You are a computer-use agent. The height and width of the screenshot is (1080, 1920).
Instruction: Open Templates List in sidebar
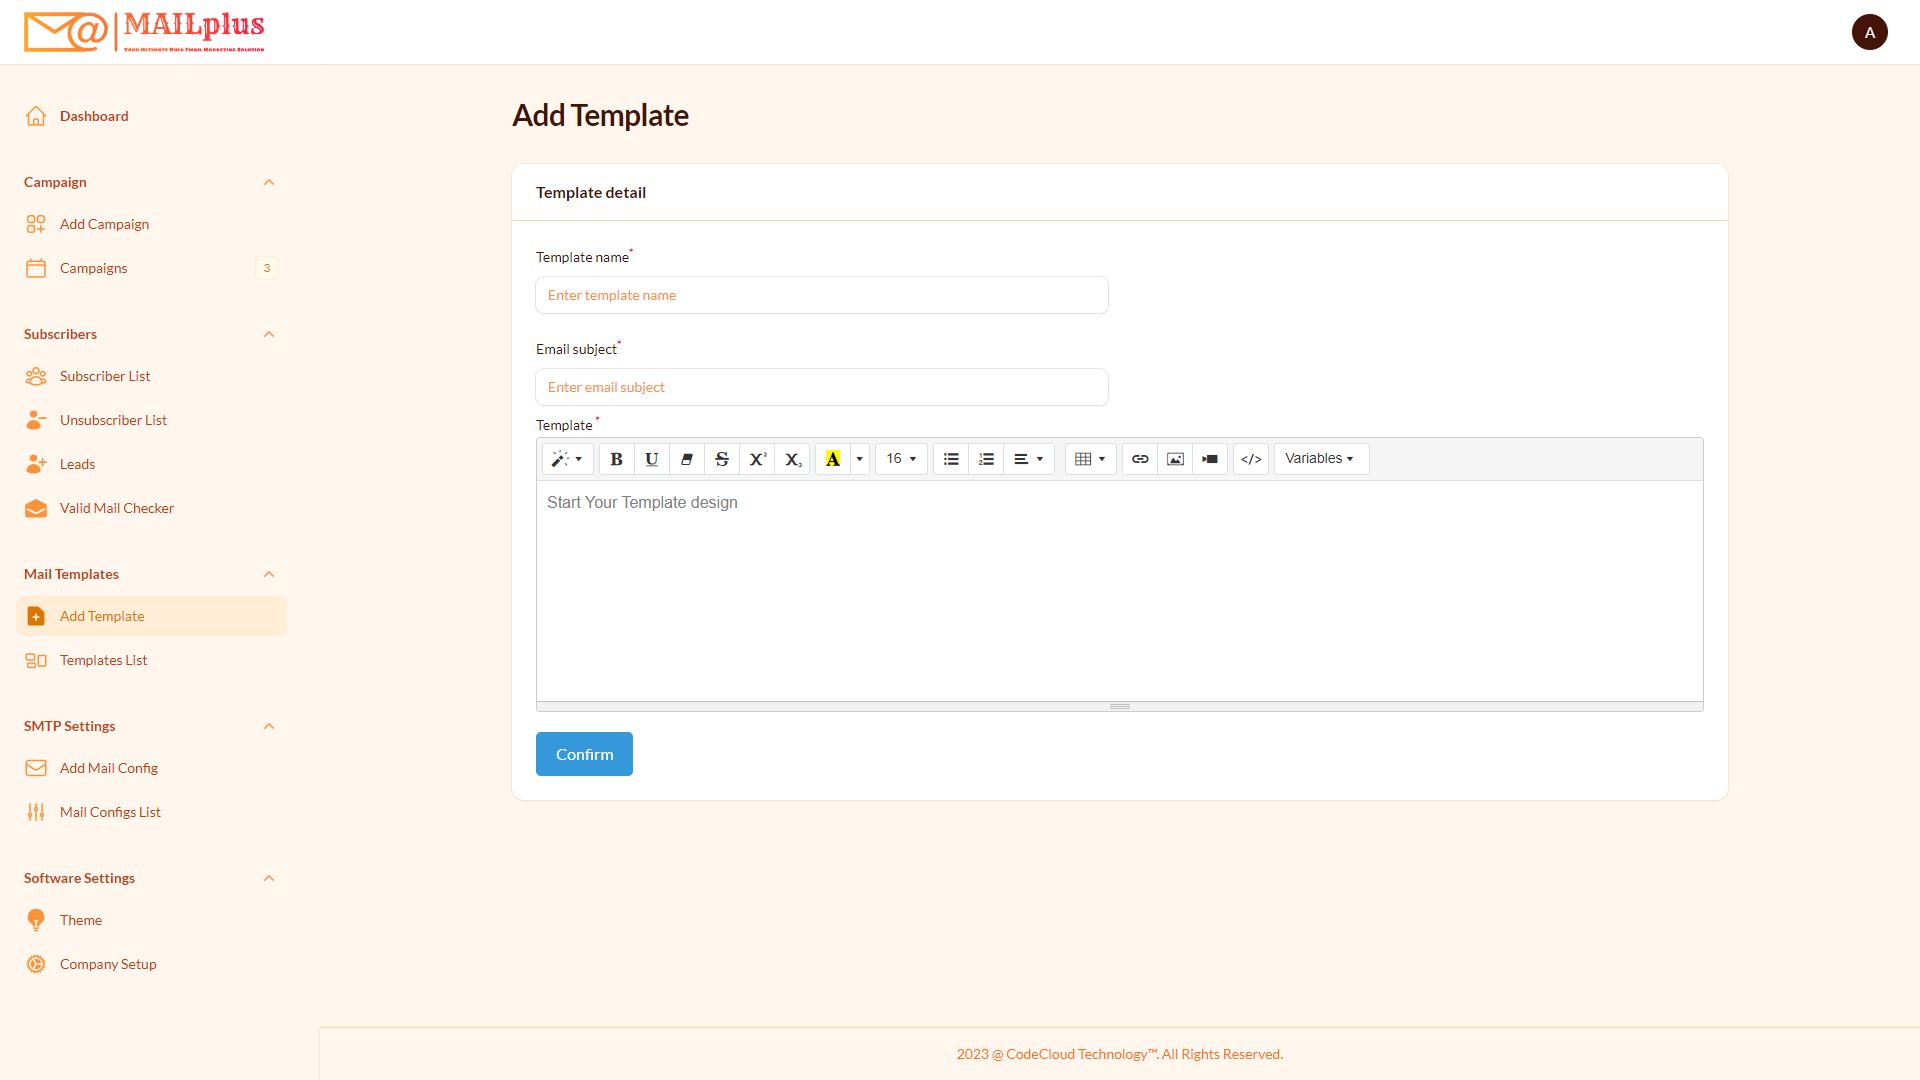click(x=103, y=660)
